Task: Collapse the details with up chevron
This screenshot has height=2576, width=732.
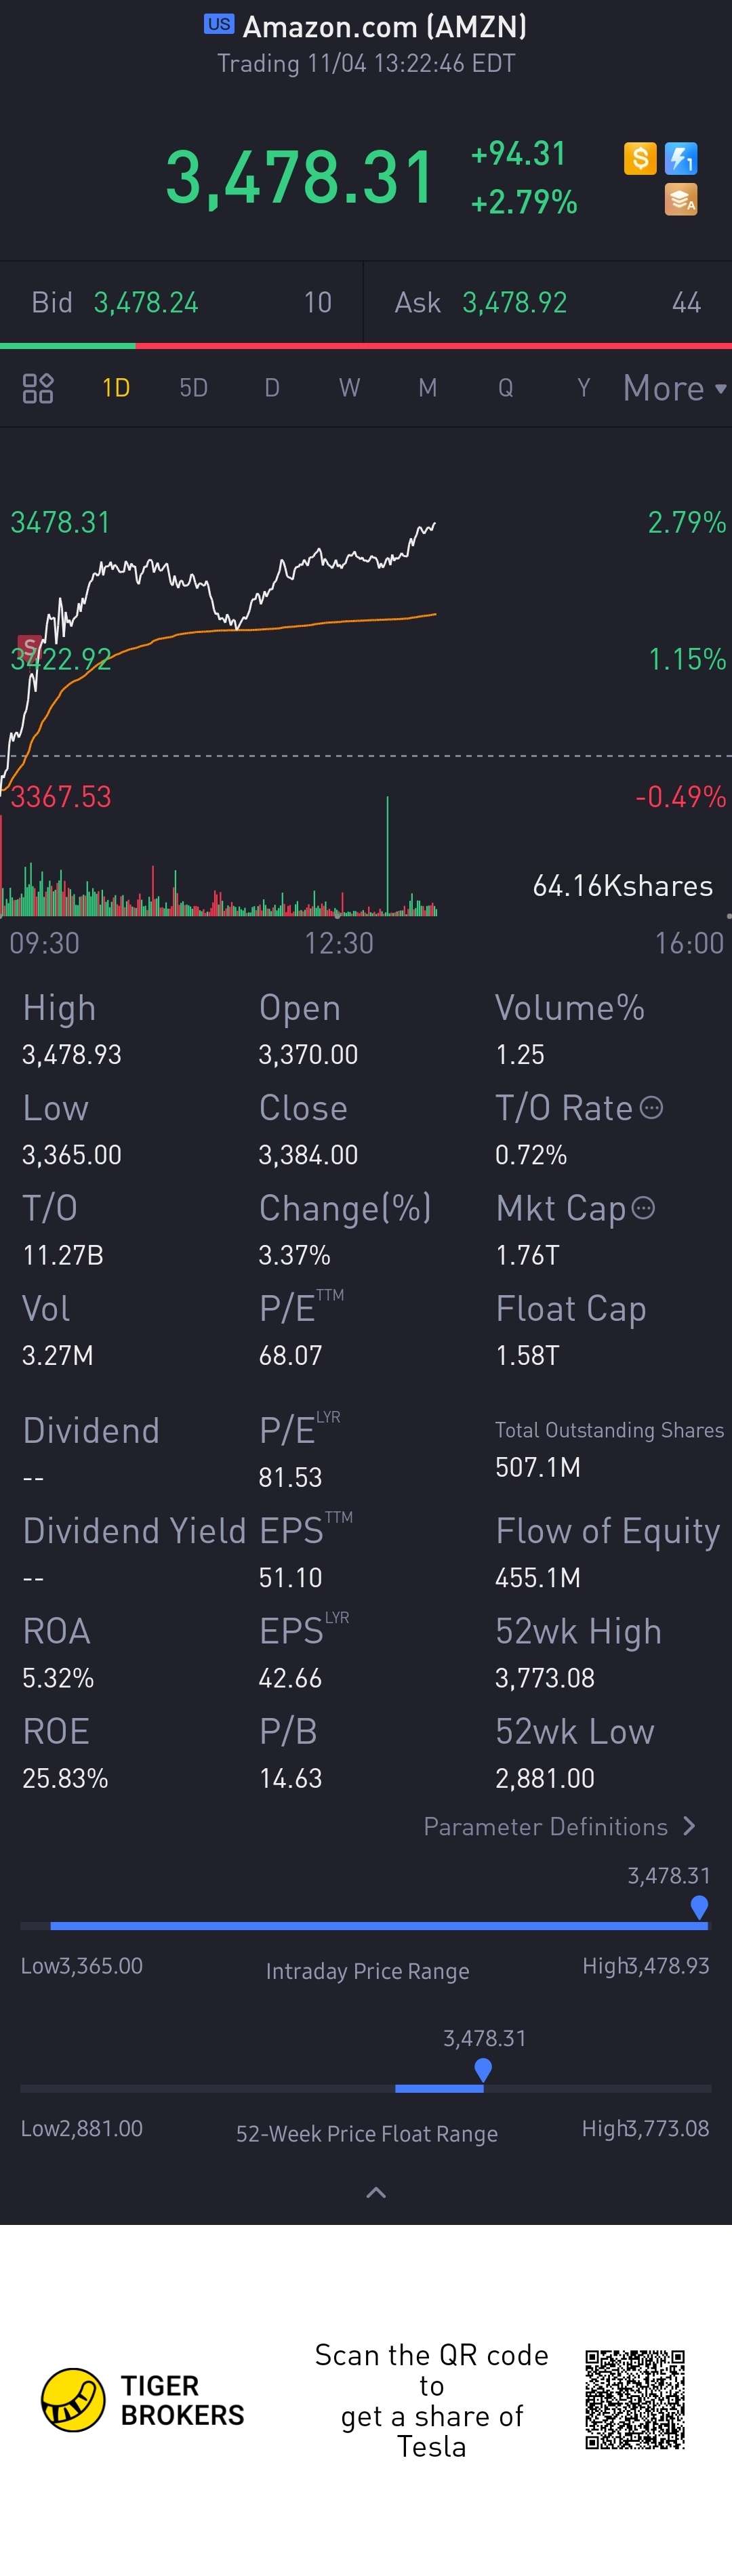Action: (376, 2193)
